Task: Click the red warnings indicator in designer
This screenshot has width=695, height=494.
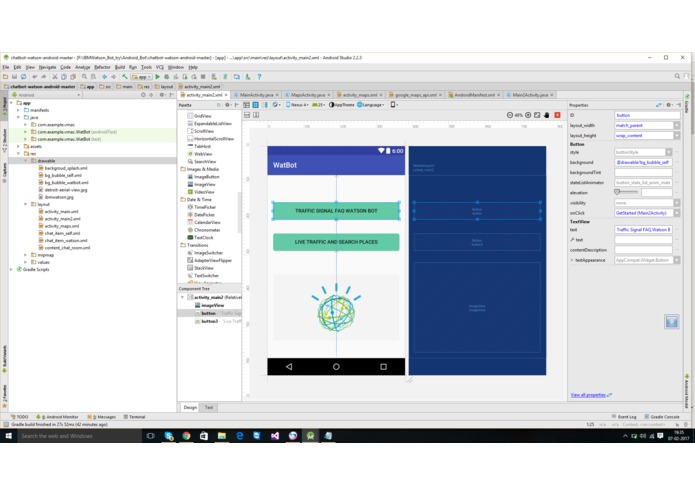Action: [x=557, y=115]
